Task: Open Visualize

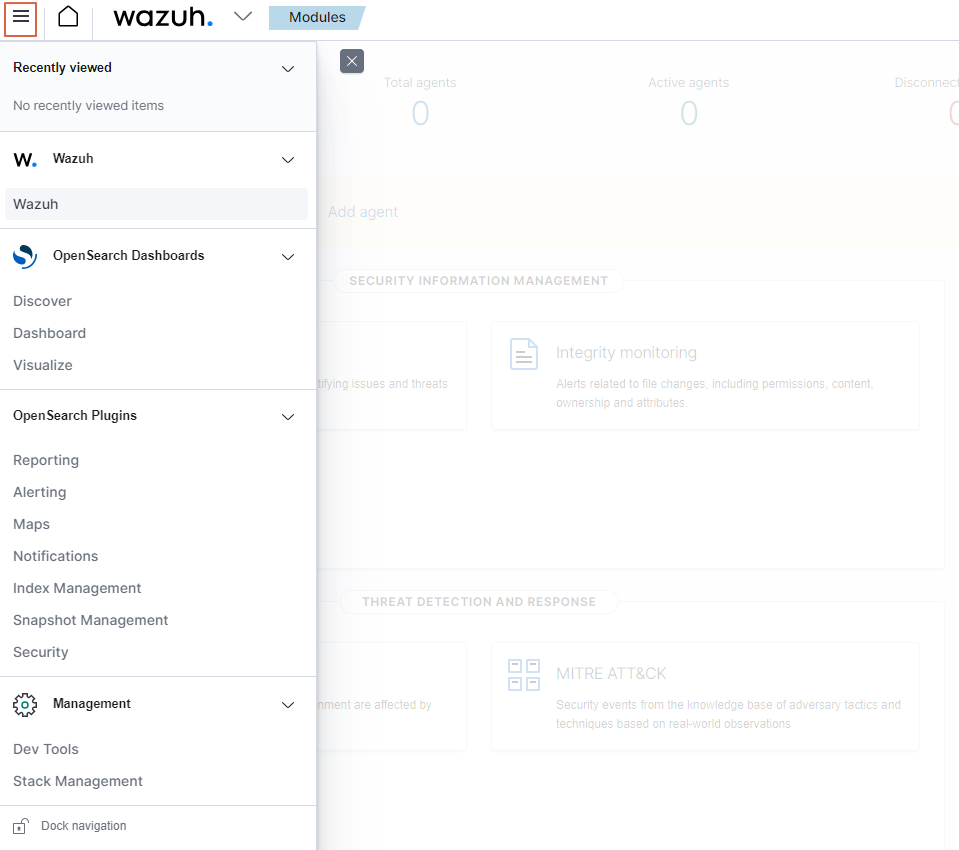Action: coord(43,365)
